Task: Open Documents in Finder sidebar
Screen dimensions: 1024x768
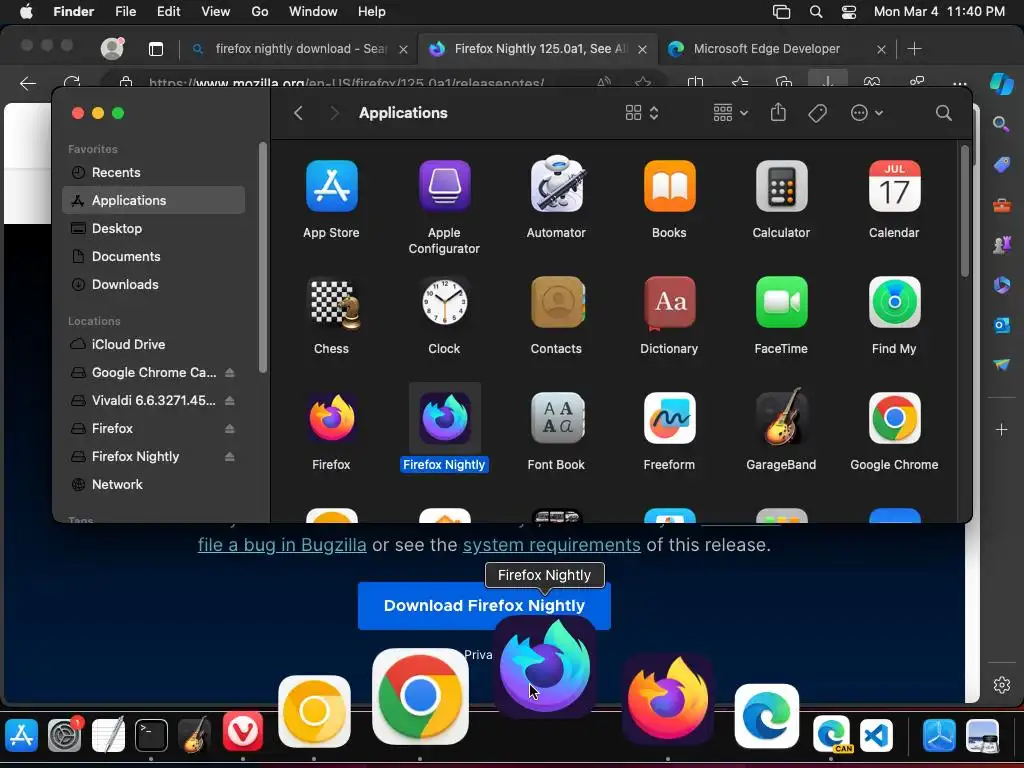Action: (x=153, y=257)
